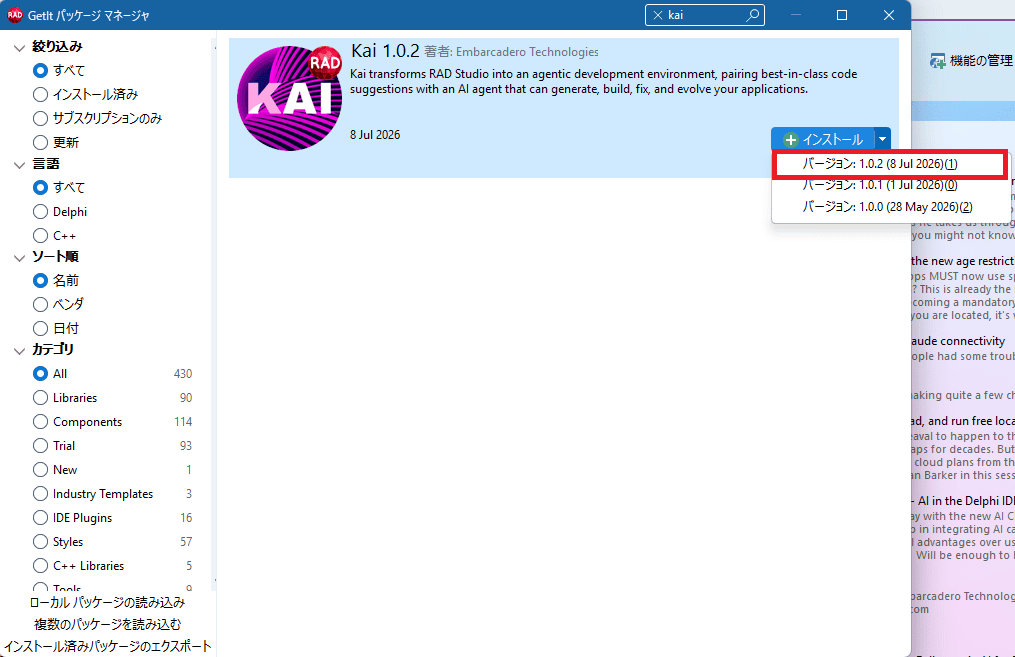
Task: Click the search magnifier icon in title bar
Action: tap(752, 15)
